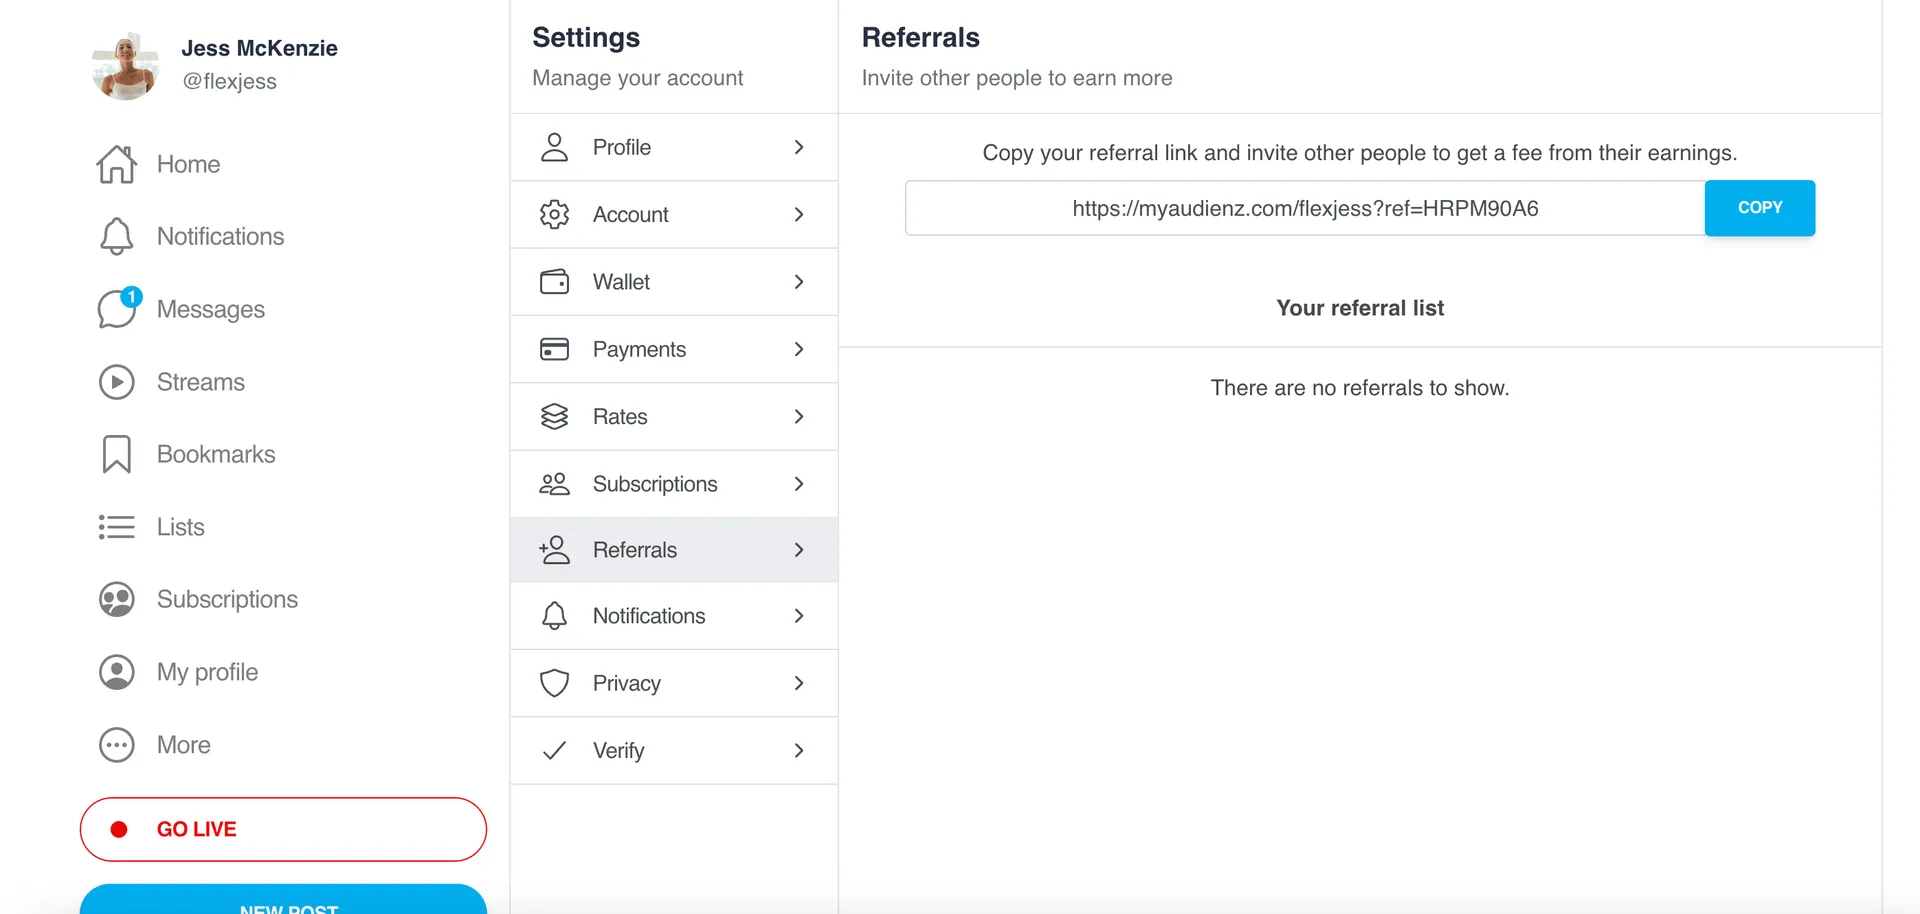Expand Account settings chevron
This screenshot has height=914, width=1920.
point(799,214)
